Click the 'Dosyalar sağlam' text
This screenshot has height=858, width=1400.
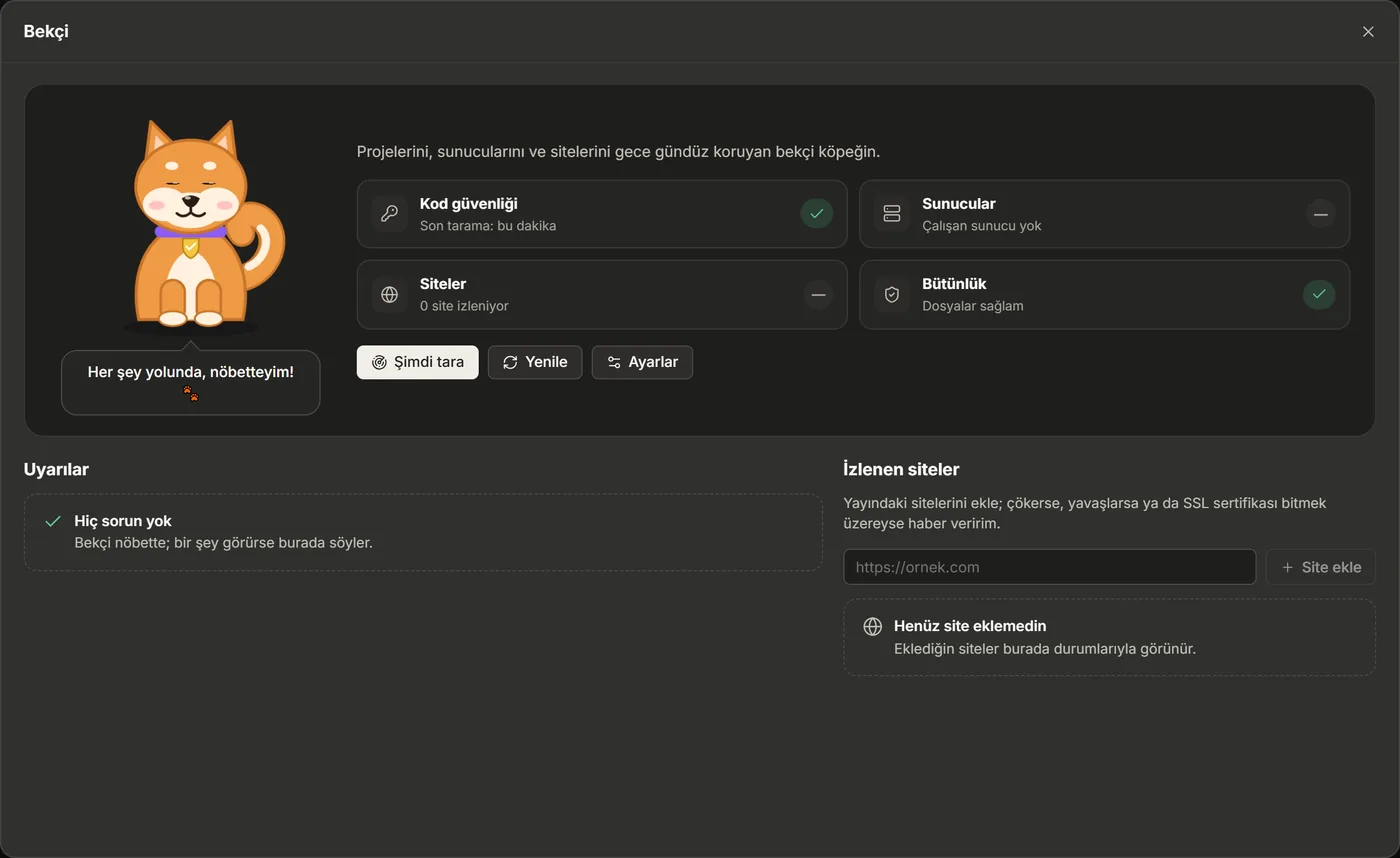(973, 306)
